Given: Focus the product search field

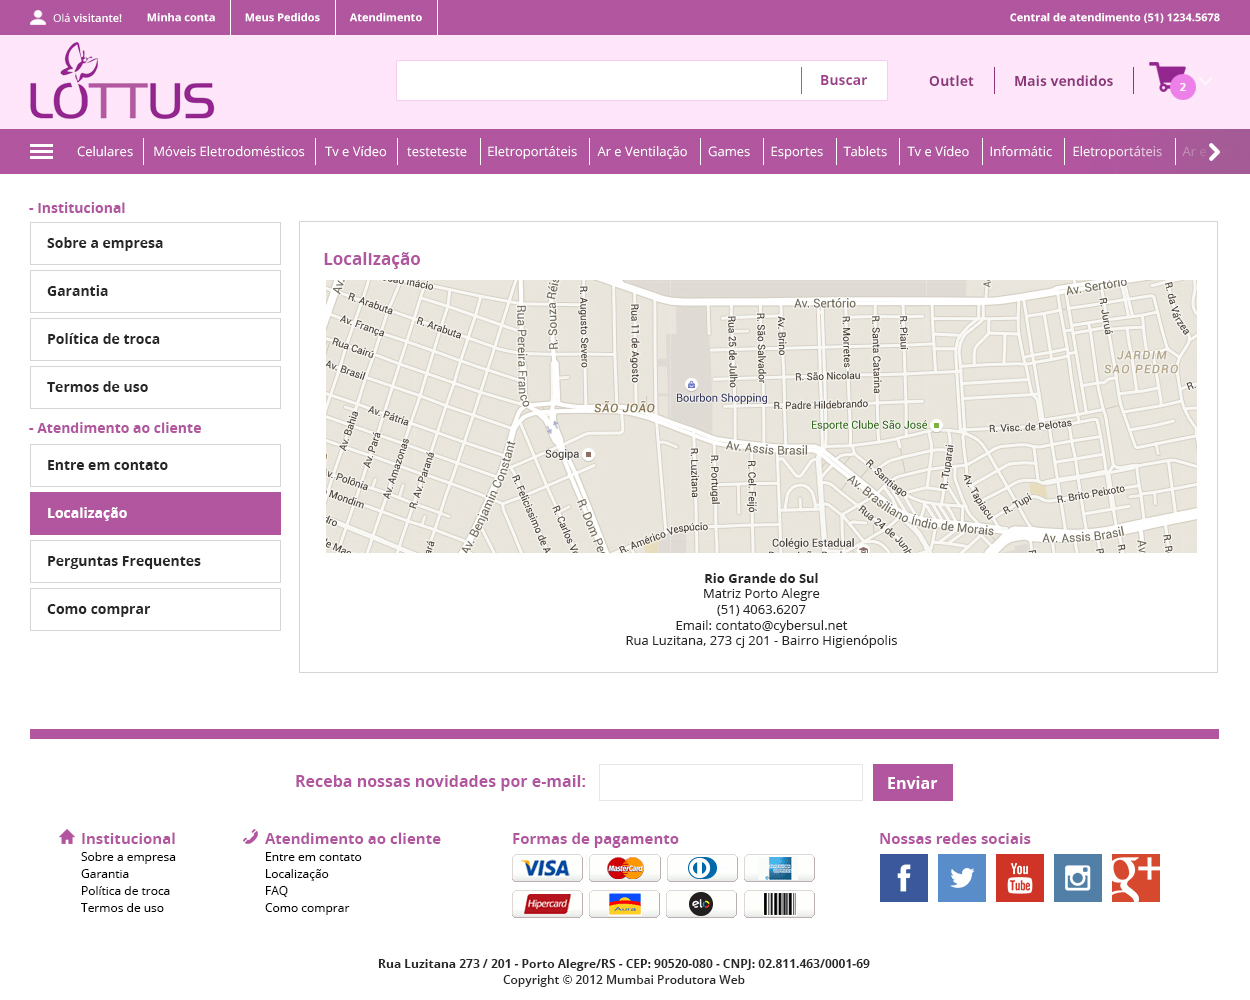Looking at the screenshot, I should pyautogui.click(x=598, y=81).
